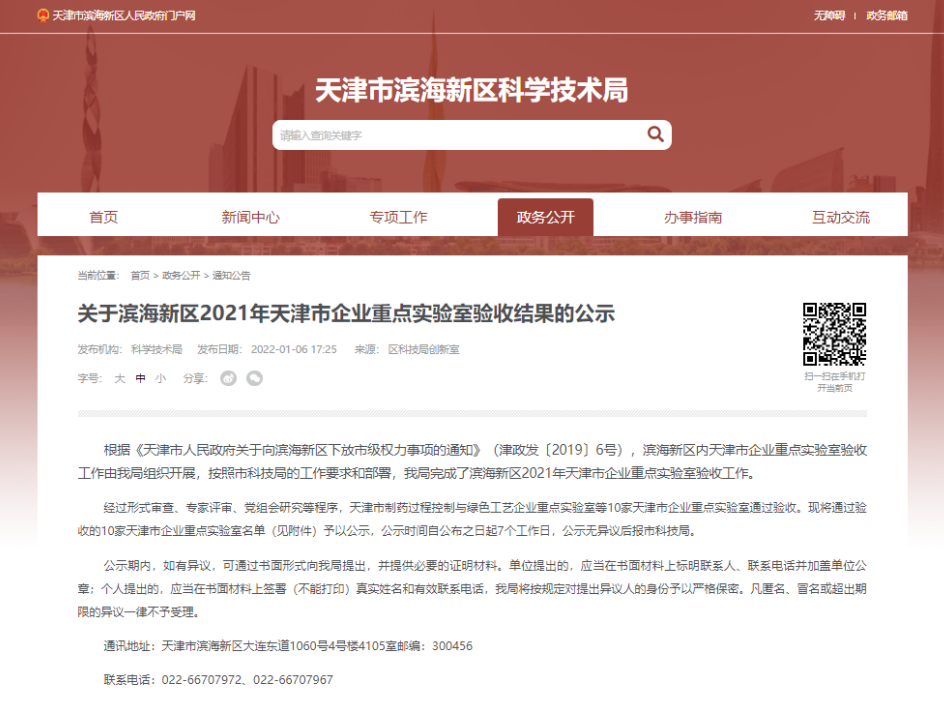The height and width of the screenshot is (713, 944).
Task: Click the 无障碍 accessibility link
Action: 829,15
